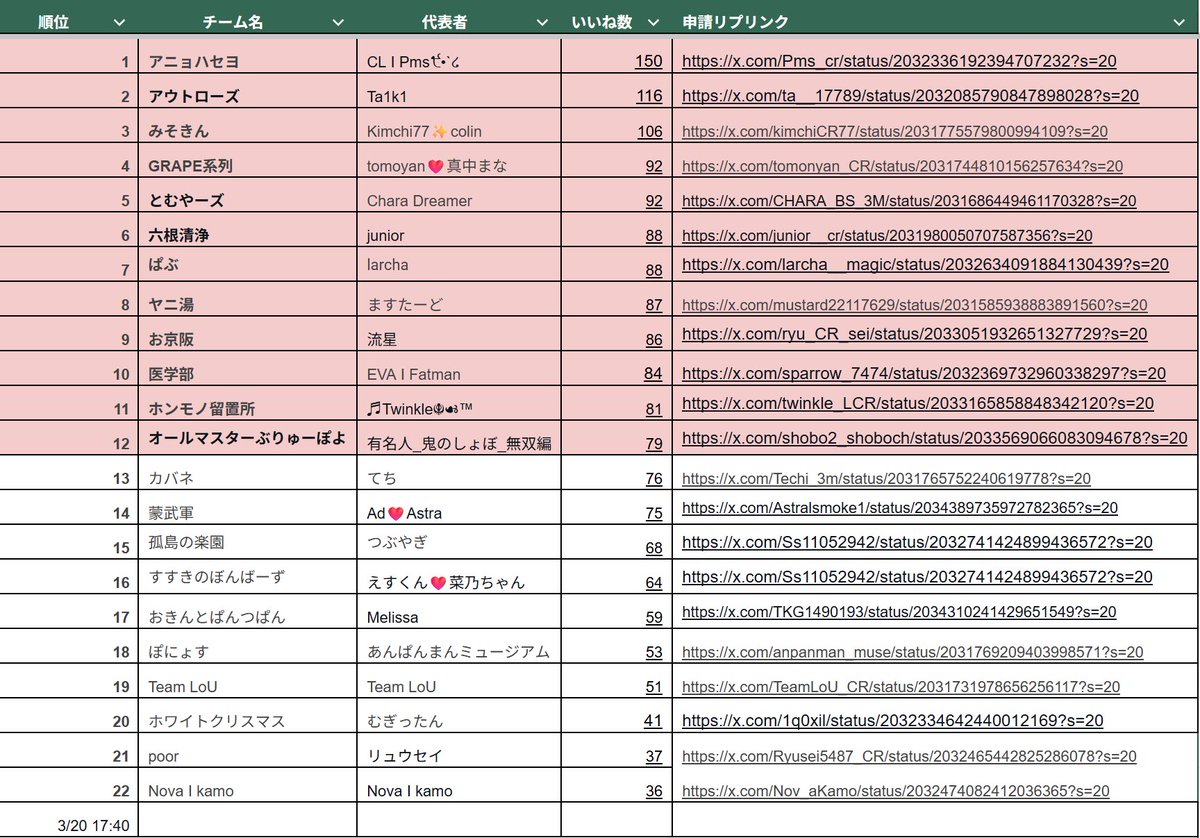Viewport: 1200px width, 838px height.
Task: Open the tomonyan_CR status link
Action: 902,166
